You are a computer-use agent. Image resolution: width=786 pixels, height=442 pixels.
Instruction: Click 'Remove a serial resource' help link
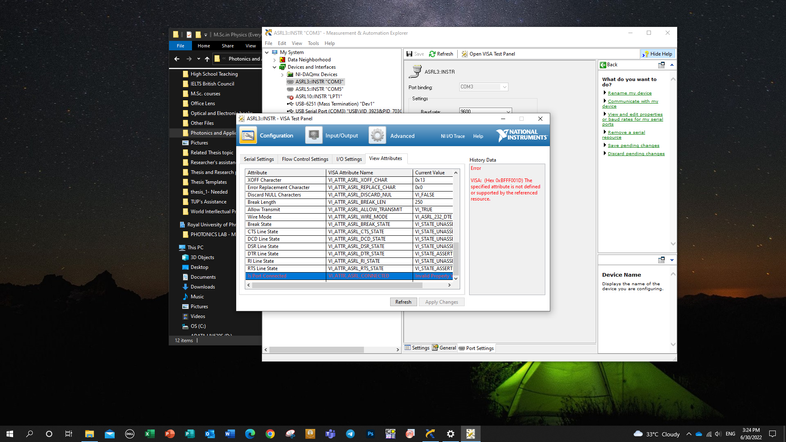[624, 135]
